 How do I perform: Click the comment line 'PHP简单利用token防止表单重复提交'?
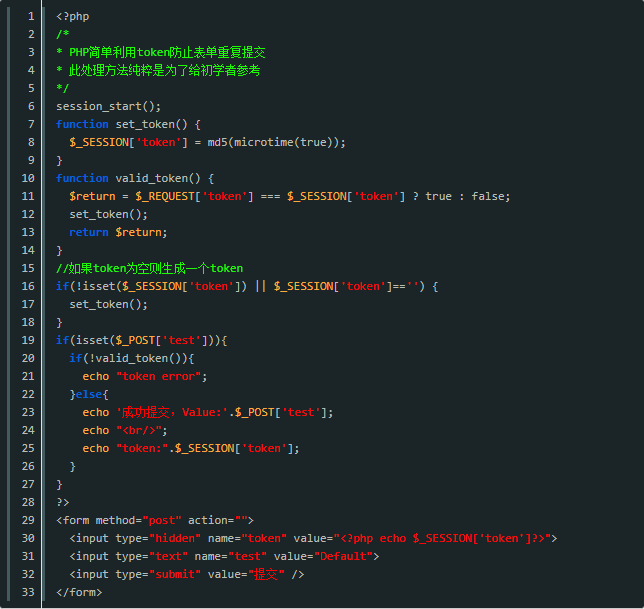(167, 52)
